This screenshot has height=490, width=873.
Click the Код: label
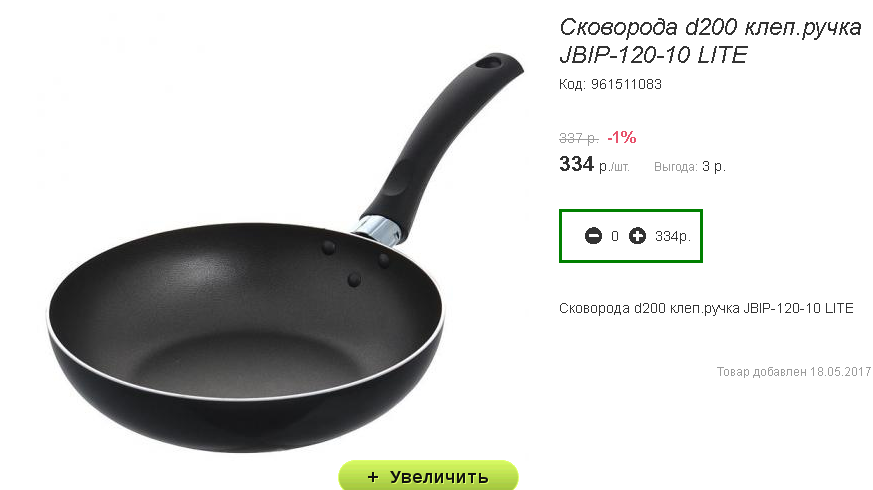[572, 84]
